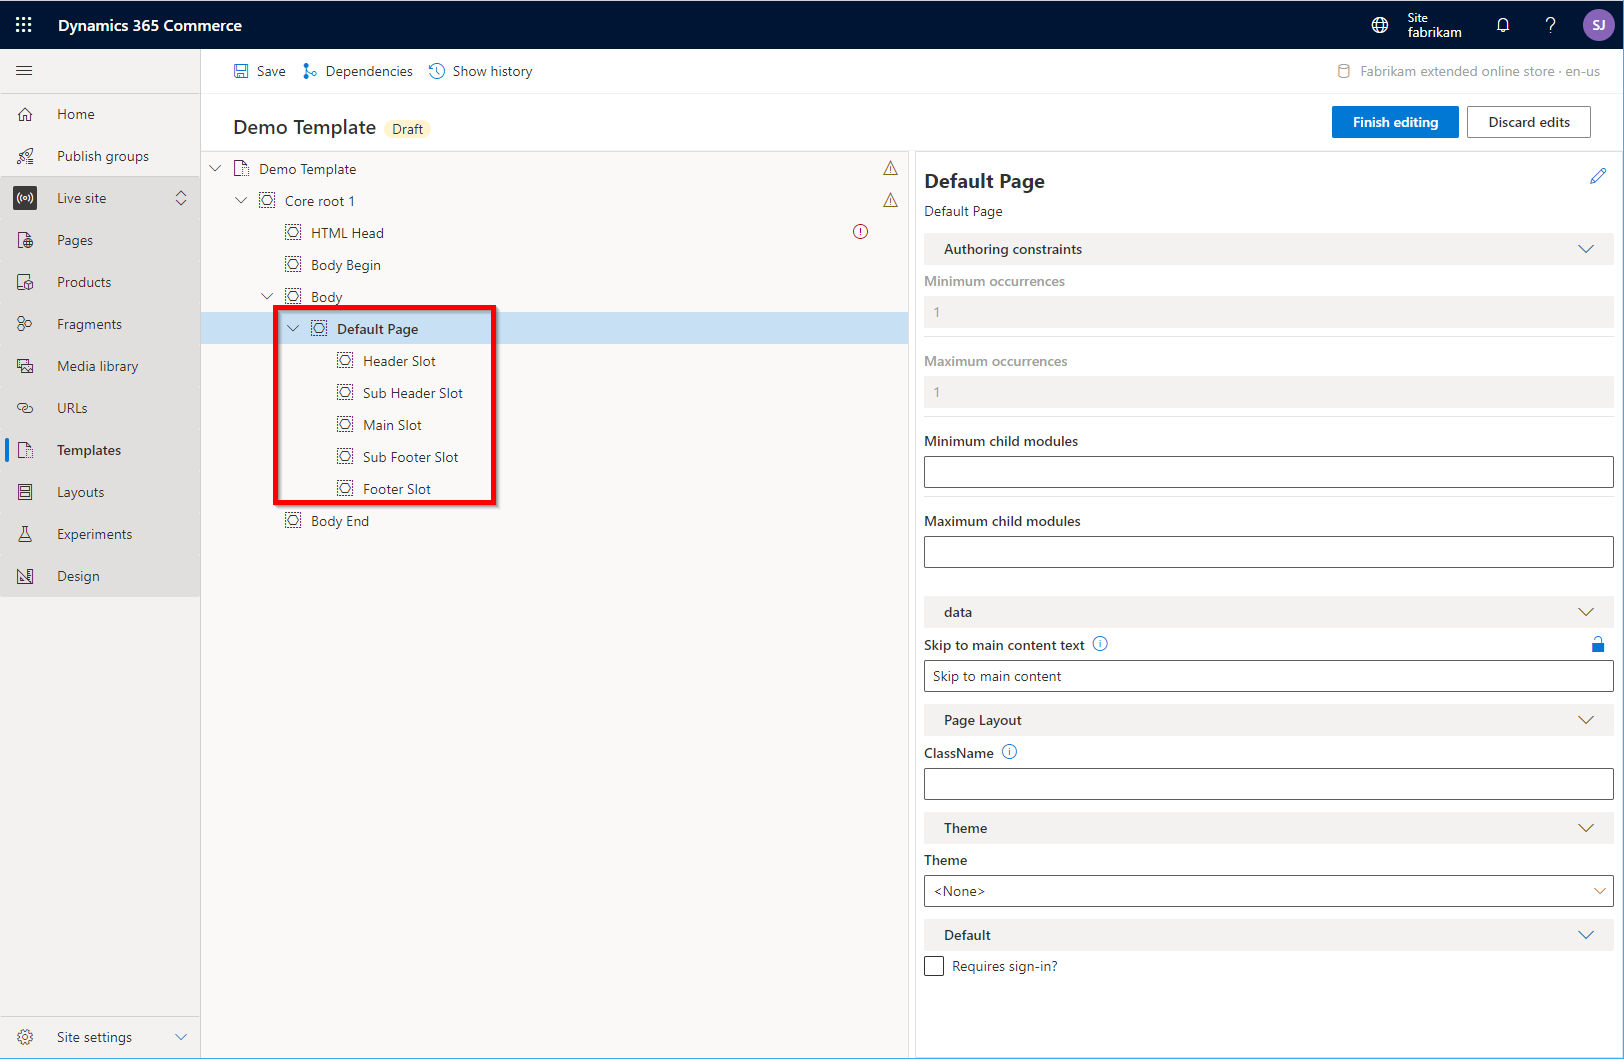Viewport: 1624px width, 1059px height.
Task: Open the Fragments section icon
Action: [25, 323]
